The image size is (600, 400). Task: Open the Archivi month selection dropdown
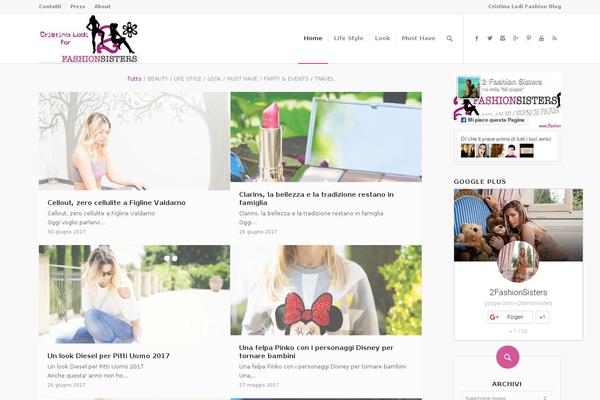[x=507, y=396]
